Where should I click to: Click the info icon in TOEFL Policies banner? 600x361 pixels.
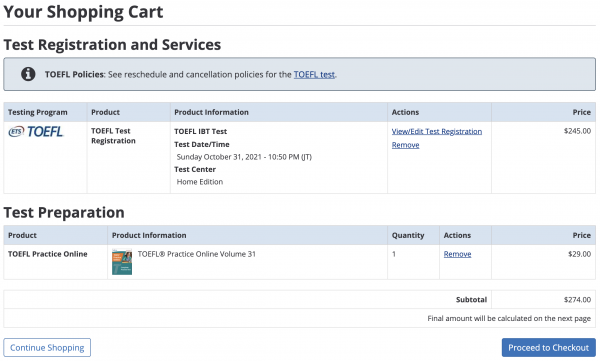point(28,74)
